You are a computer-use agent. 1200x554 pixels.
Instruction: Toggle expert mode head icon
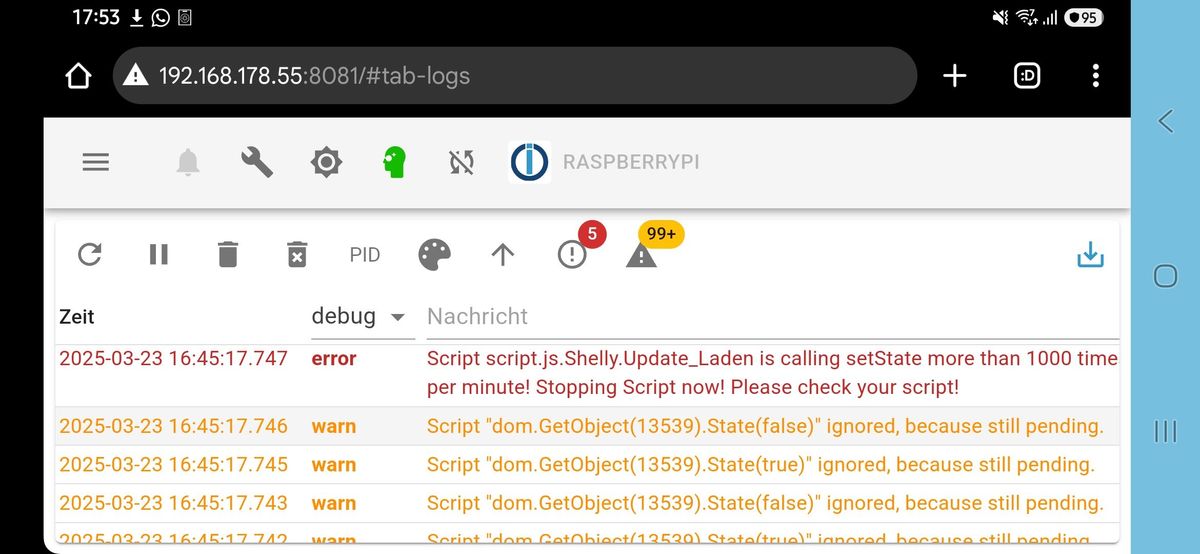pyautogui.click(x=395, y=162)
